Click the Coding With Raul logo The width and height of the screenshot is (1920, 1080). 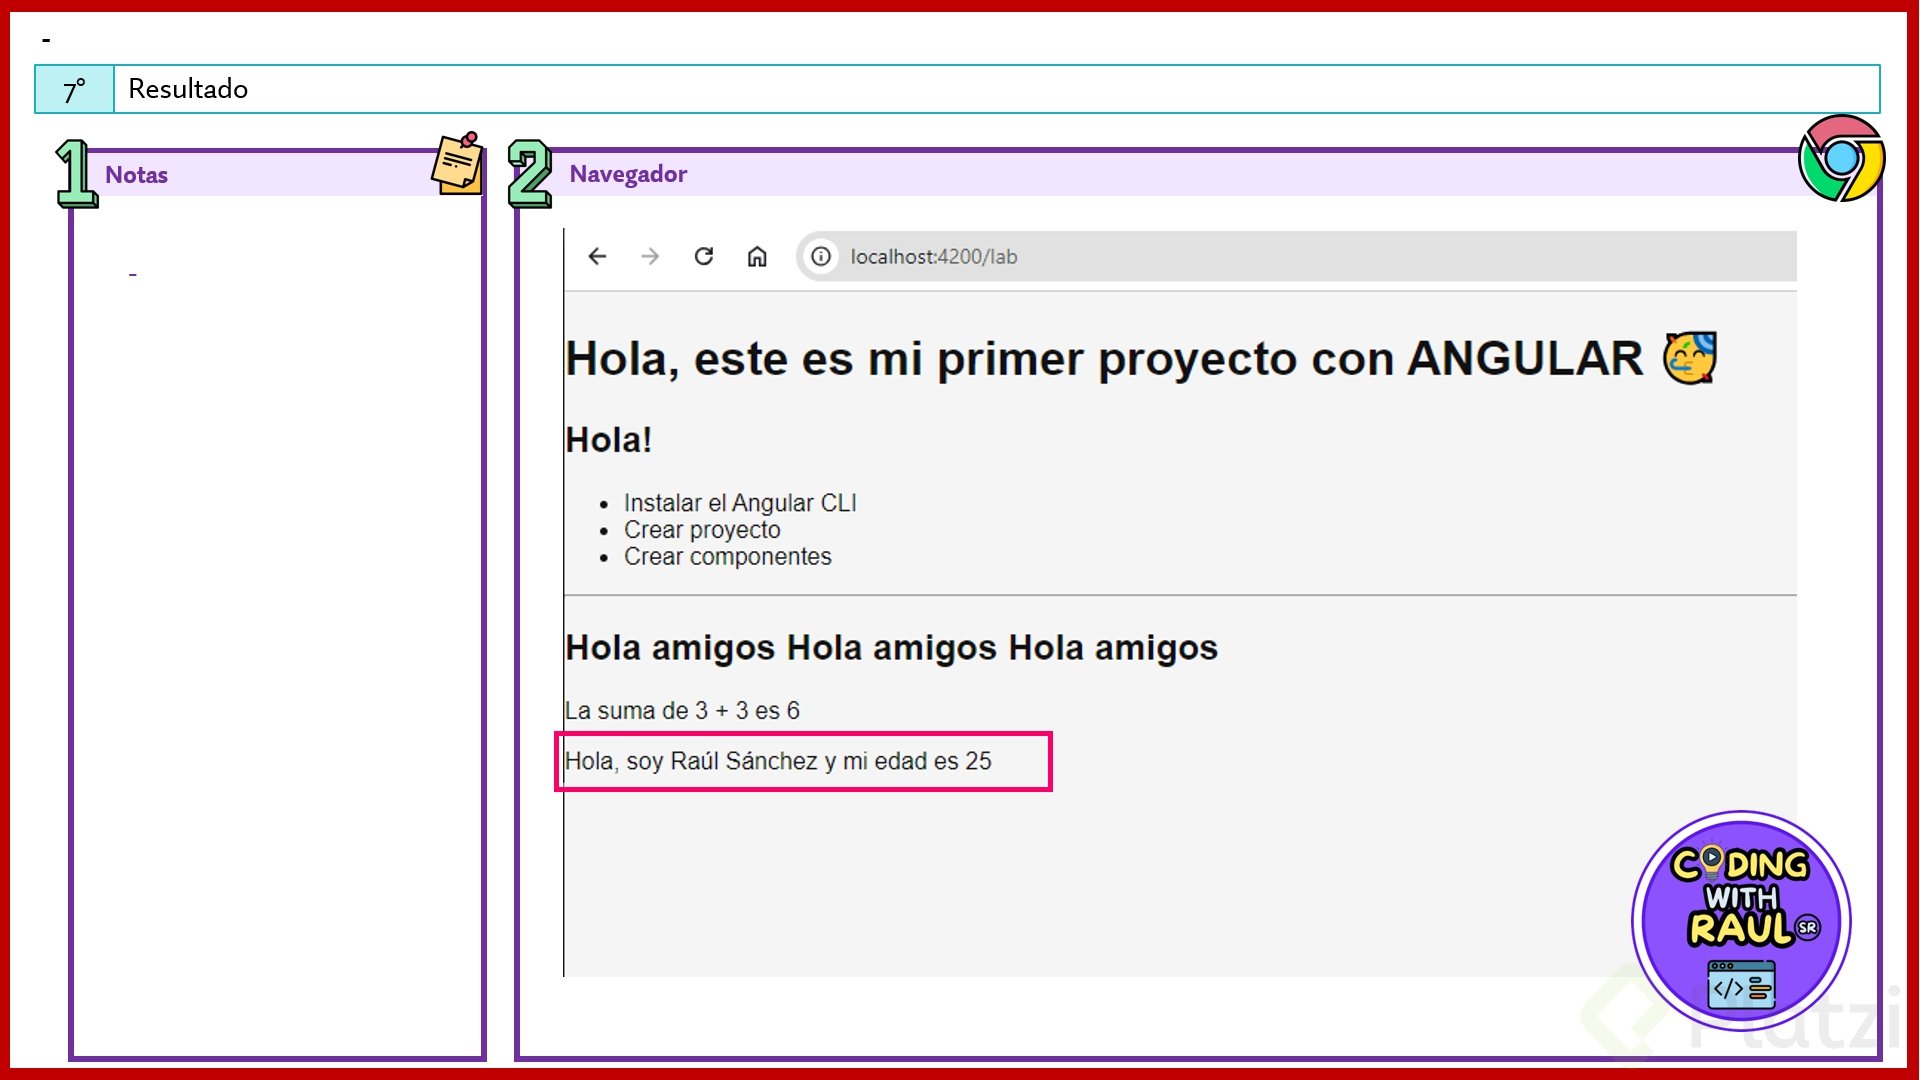click(x=1741, y=920)
